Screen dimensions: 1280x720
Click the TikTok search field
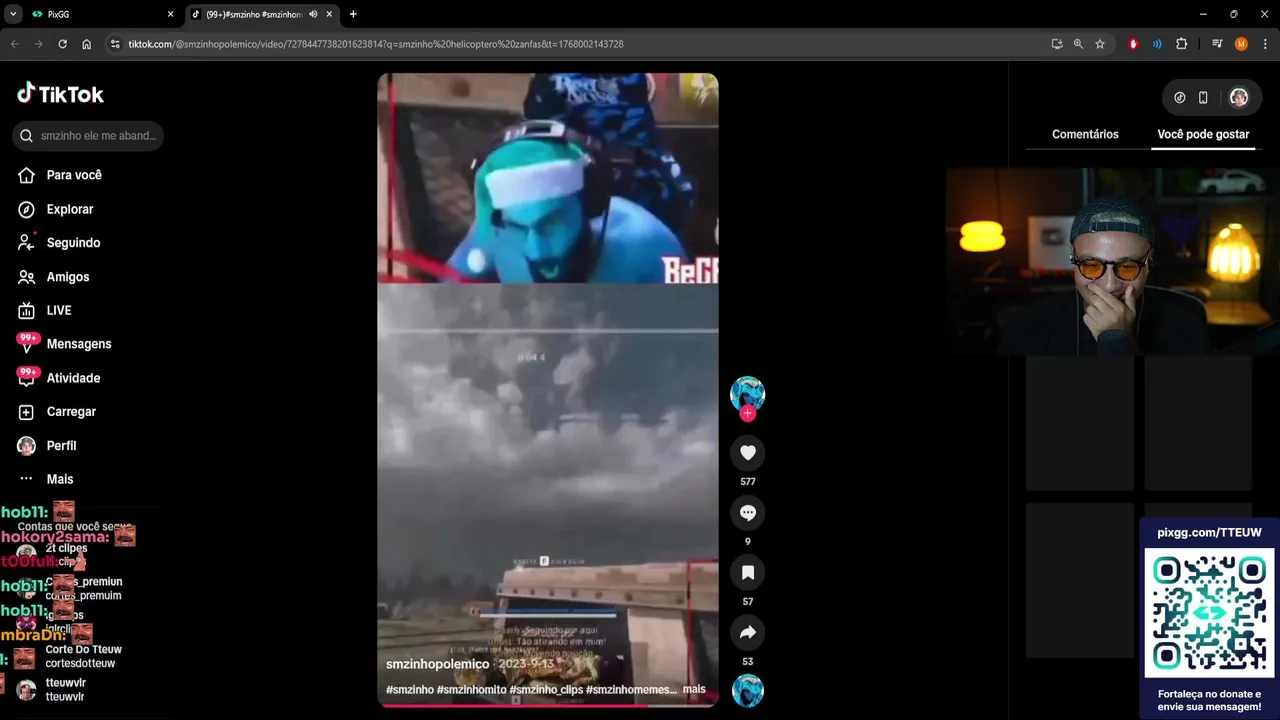88,136
